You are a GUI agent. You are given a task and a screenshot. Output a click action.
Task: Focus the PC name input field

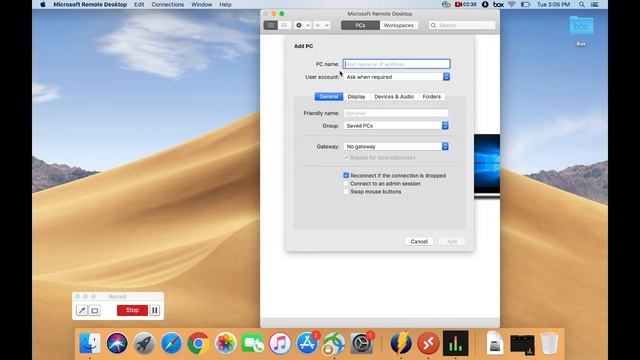pos(396,64)
